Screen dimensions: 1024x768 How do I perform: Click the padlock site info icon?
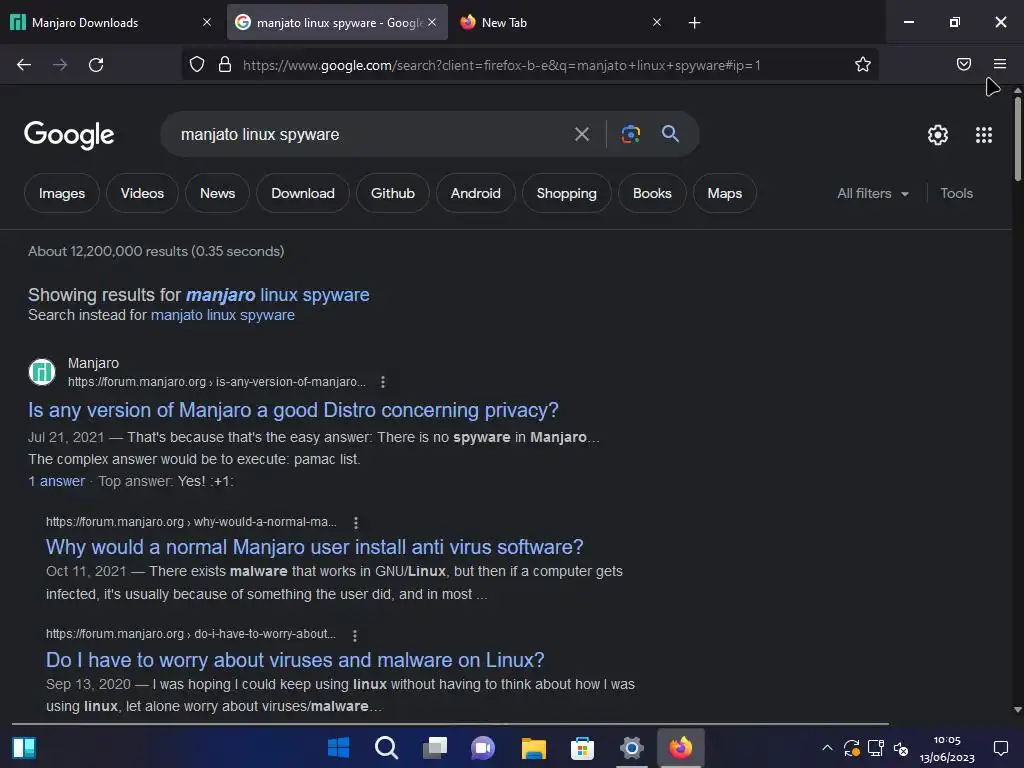click(x=225, y=64)
